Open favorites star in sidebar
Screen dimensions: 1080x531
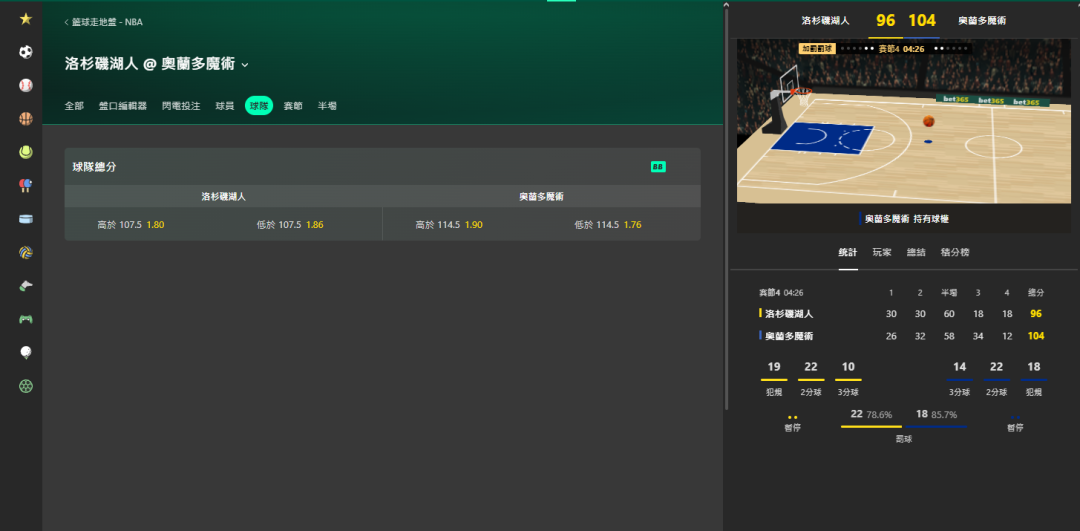point(25,19)
